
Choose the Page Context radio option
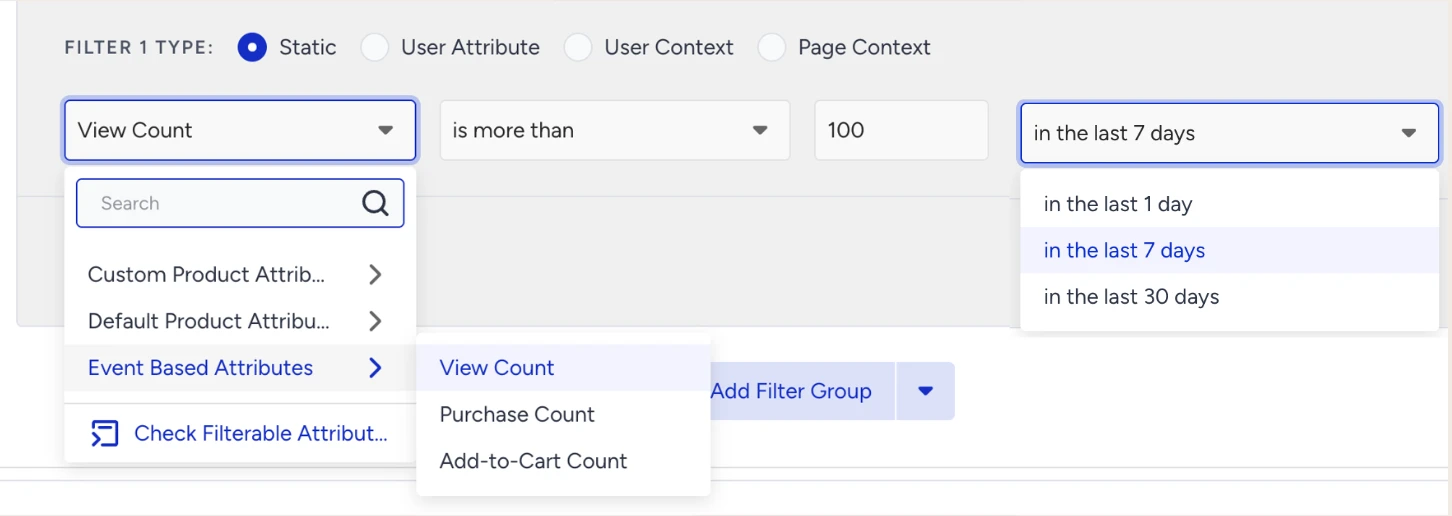click(x=771, y=47)
